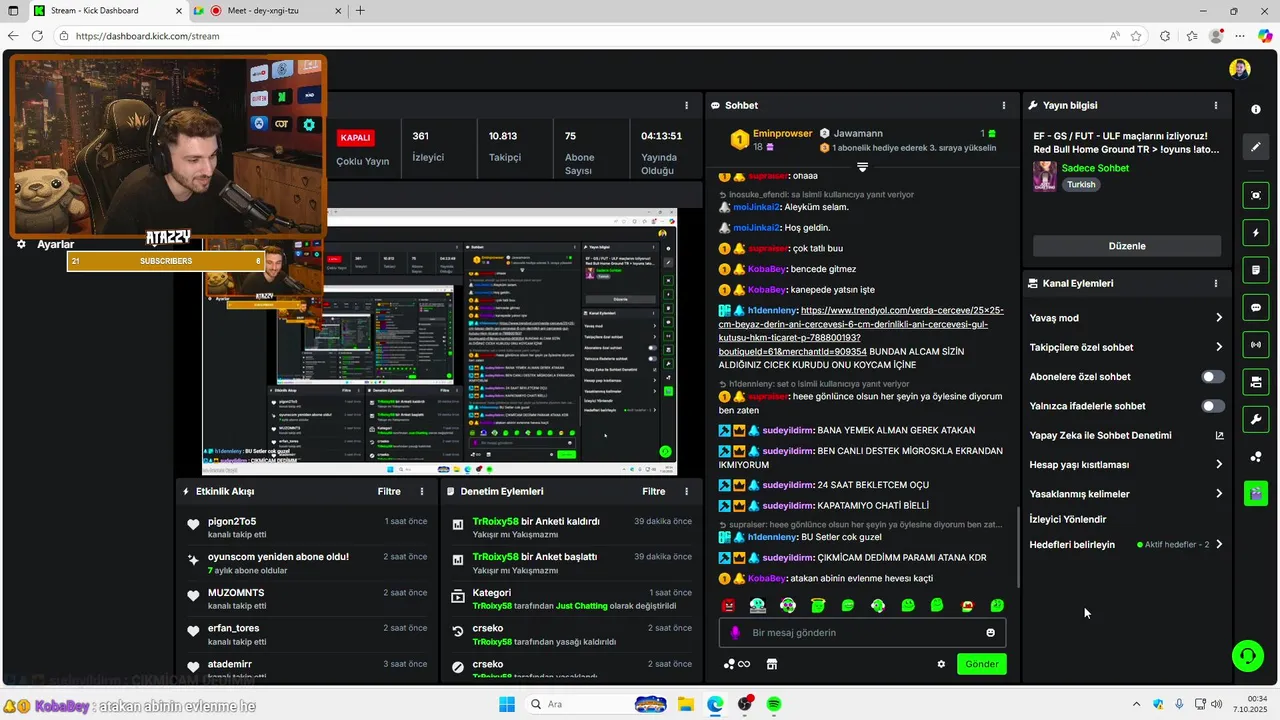Click the green support headset button
The height and width of the screenshot is (720, 1280).
[x=1247, y=656]
